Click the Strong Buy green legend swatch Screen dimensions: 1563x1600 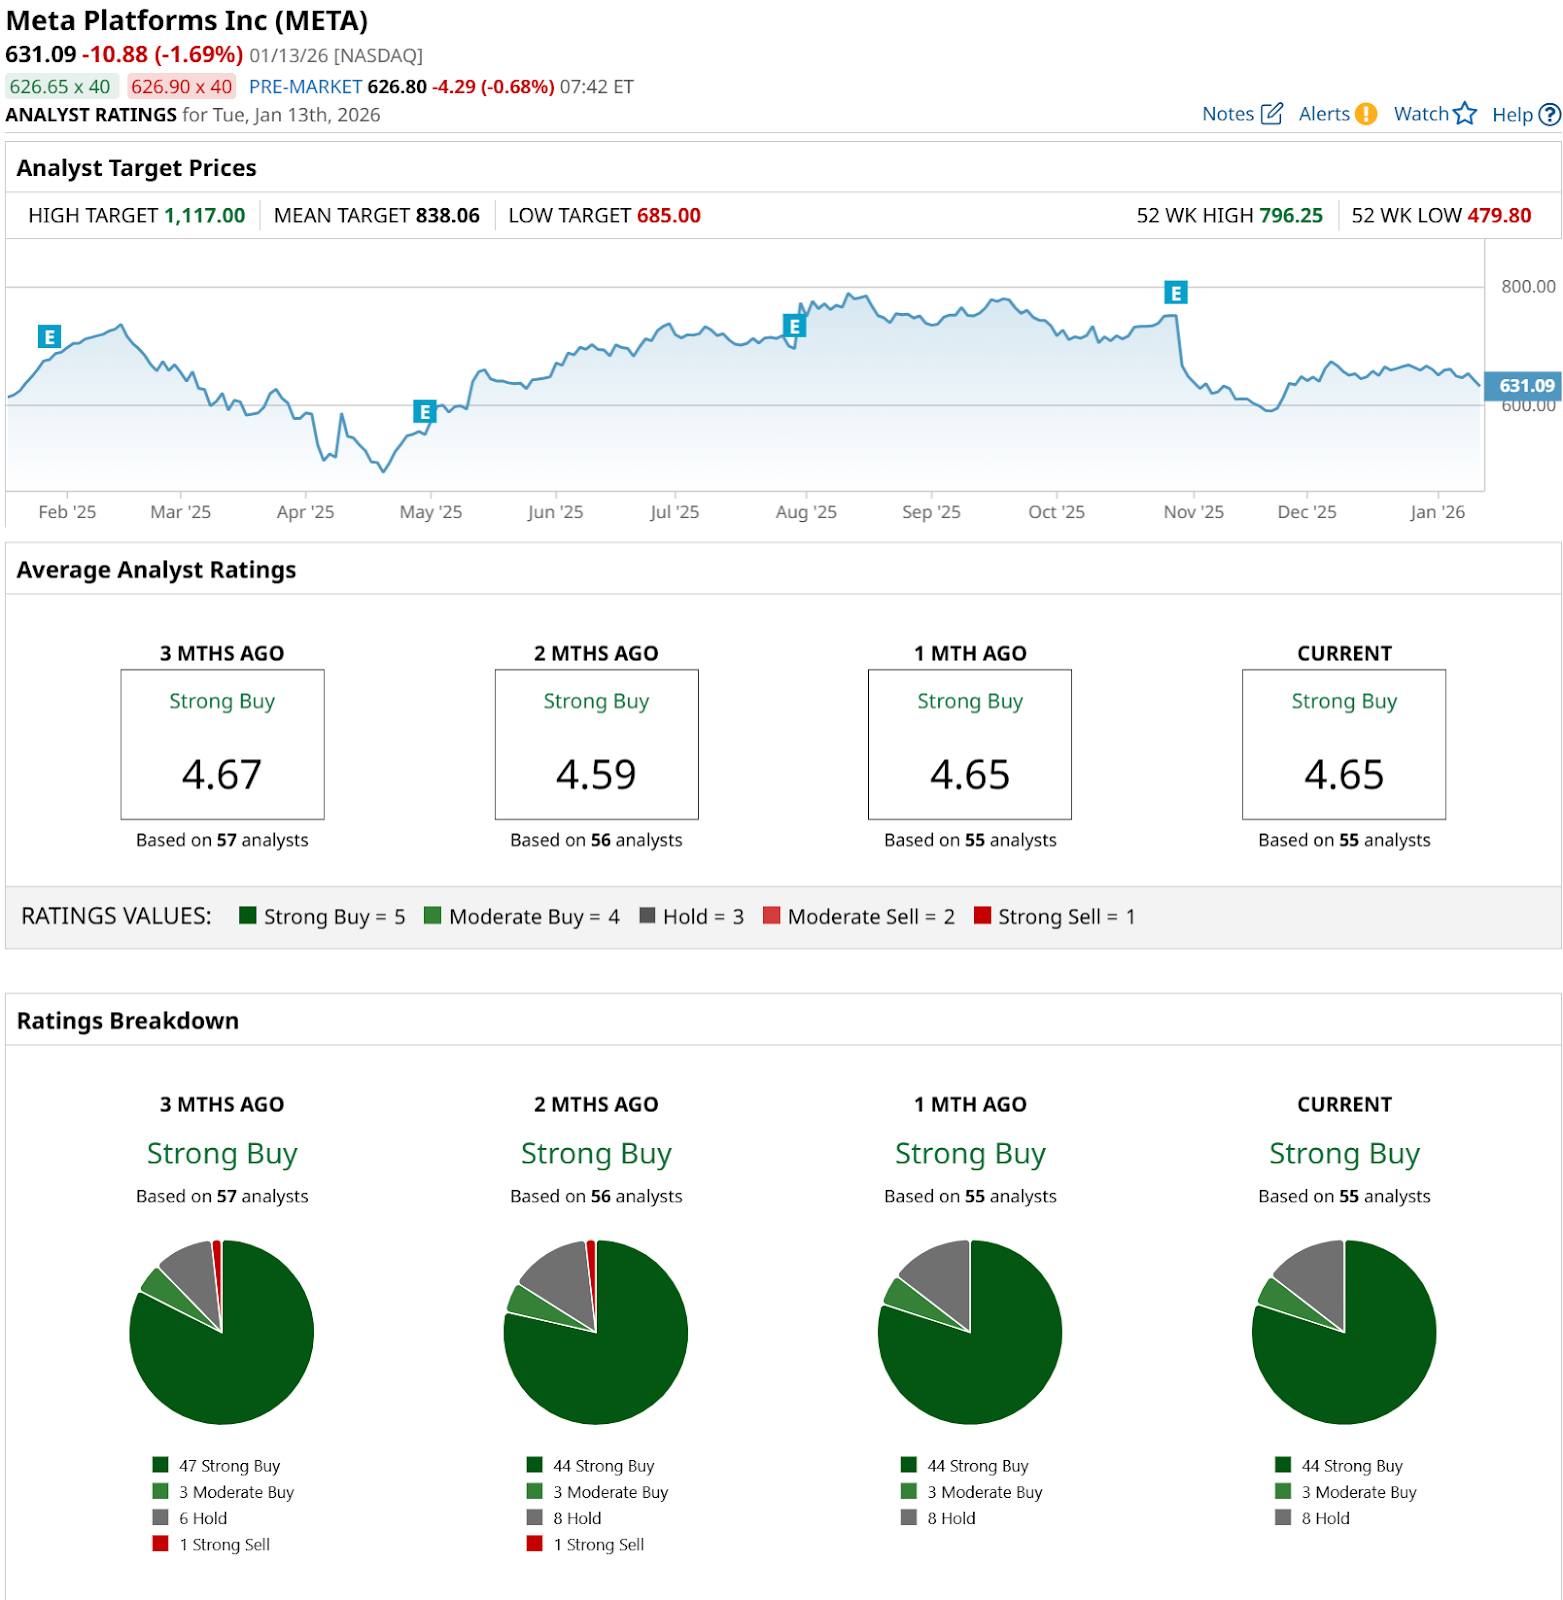pos(248,916)
